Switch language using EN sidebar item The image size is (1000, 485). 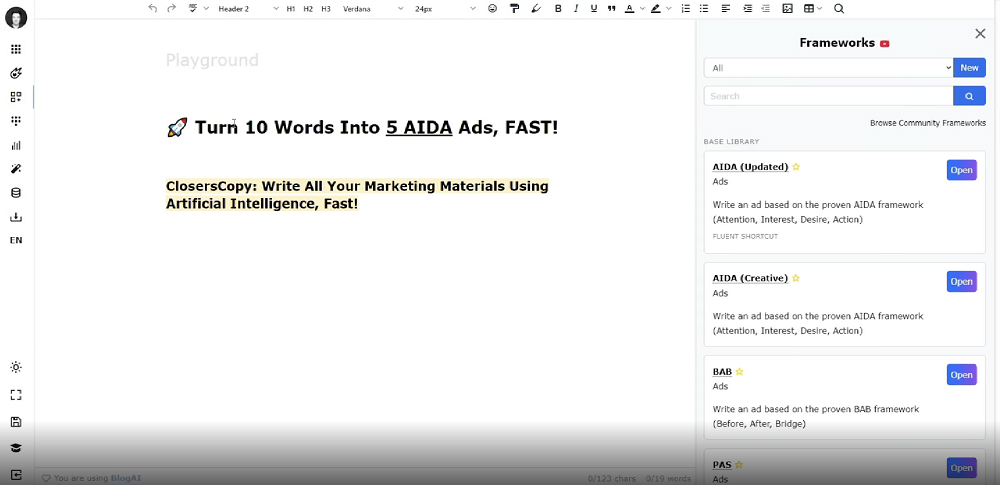(x=16, y=241)
